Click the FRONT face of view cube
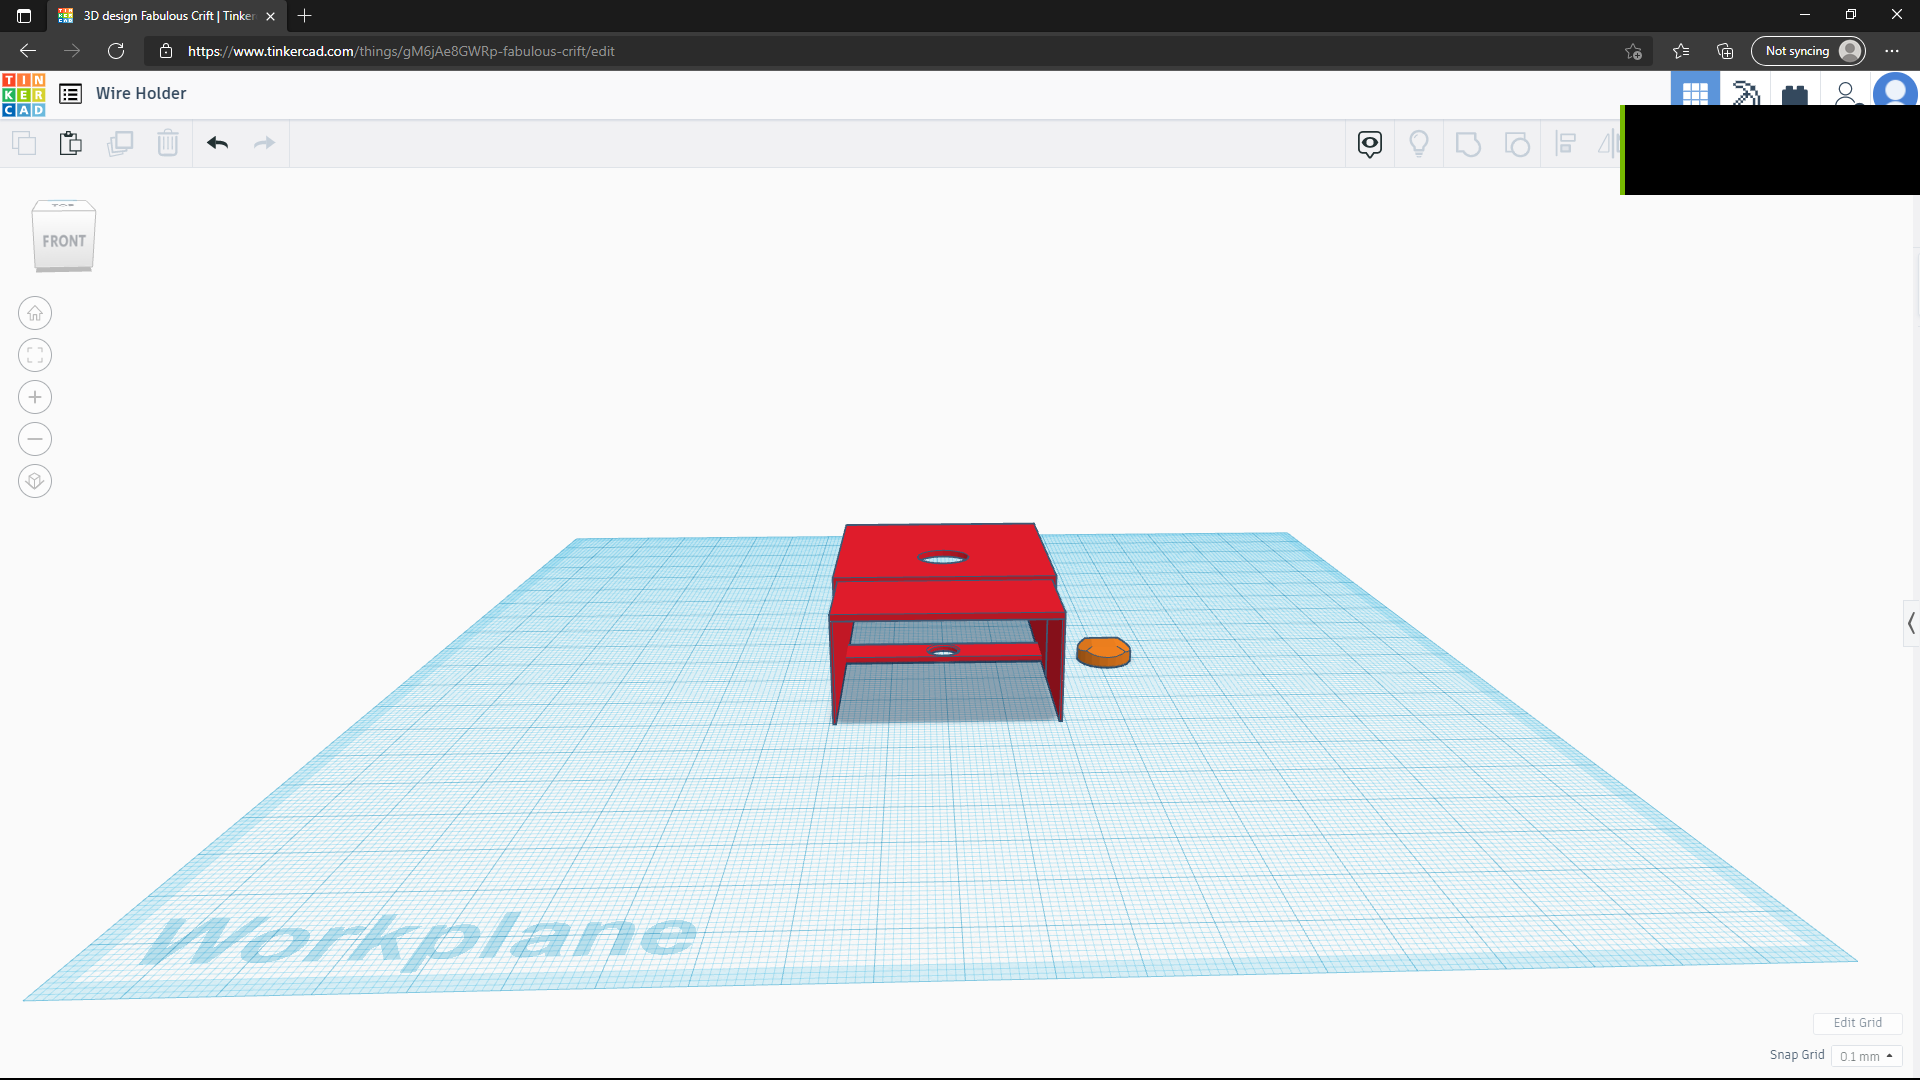Image resolution: width=1920 pixels, height=1080 pixels. 64,241
